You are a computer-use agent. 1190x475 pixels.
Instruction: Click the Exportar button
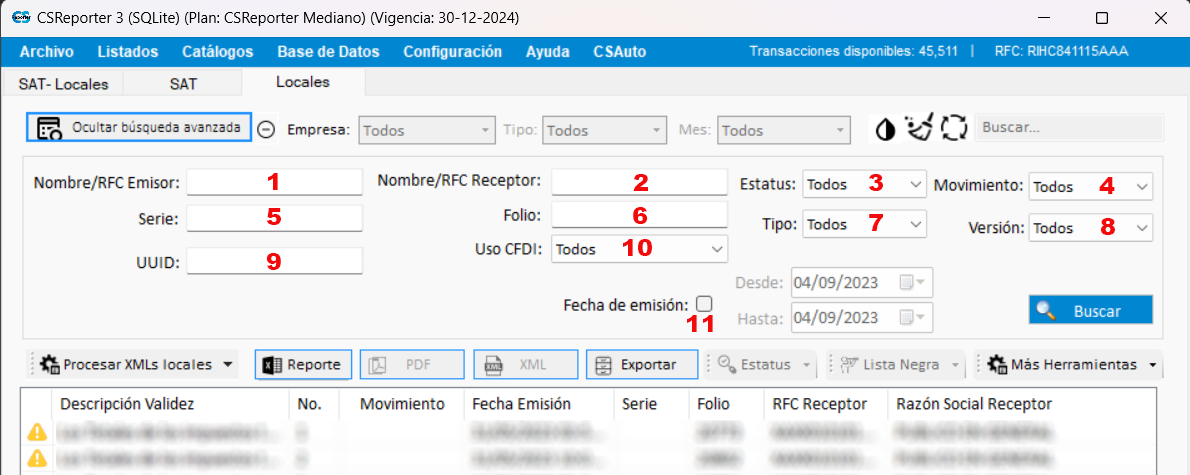641,364
